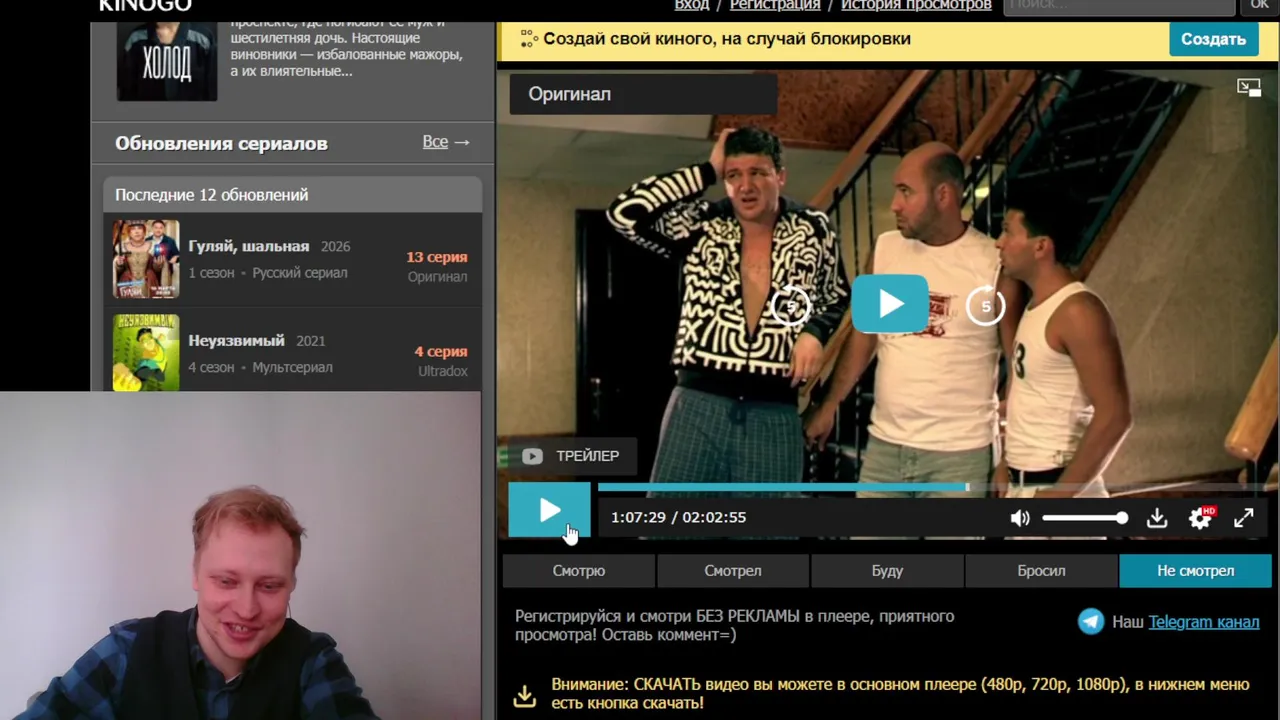1280x720 pixels.
Task: Click the YouTube icon beside ТРЕЙЛЕР
Action: (x=532, y=456)
